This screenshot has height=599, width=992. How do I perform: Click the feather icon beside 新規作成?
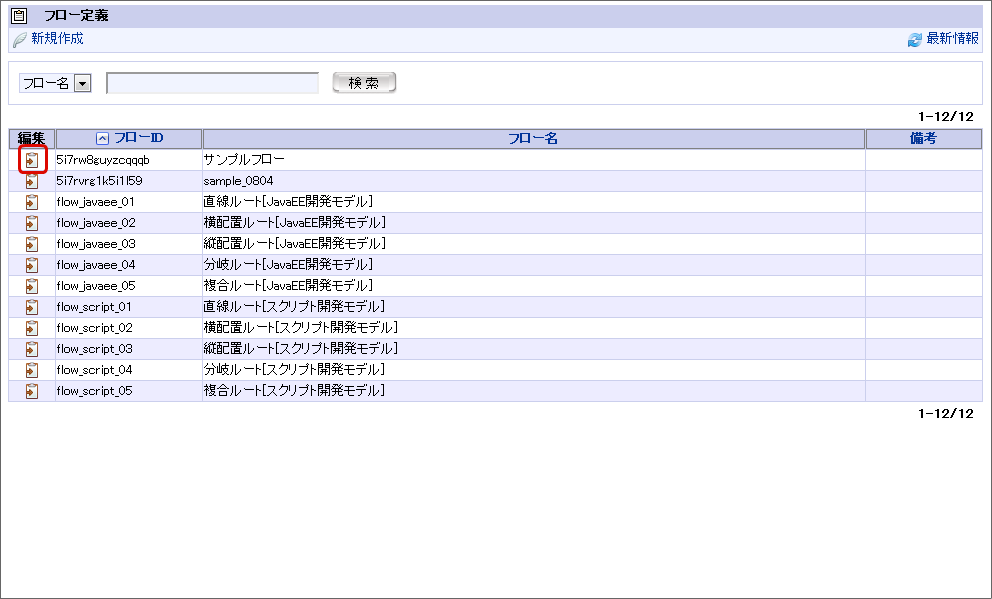click(x=20, y=40)
